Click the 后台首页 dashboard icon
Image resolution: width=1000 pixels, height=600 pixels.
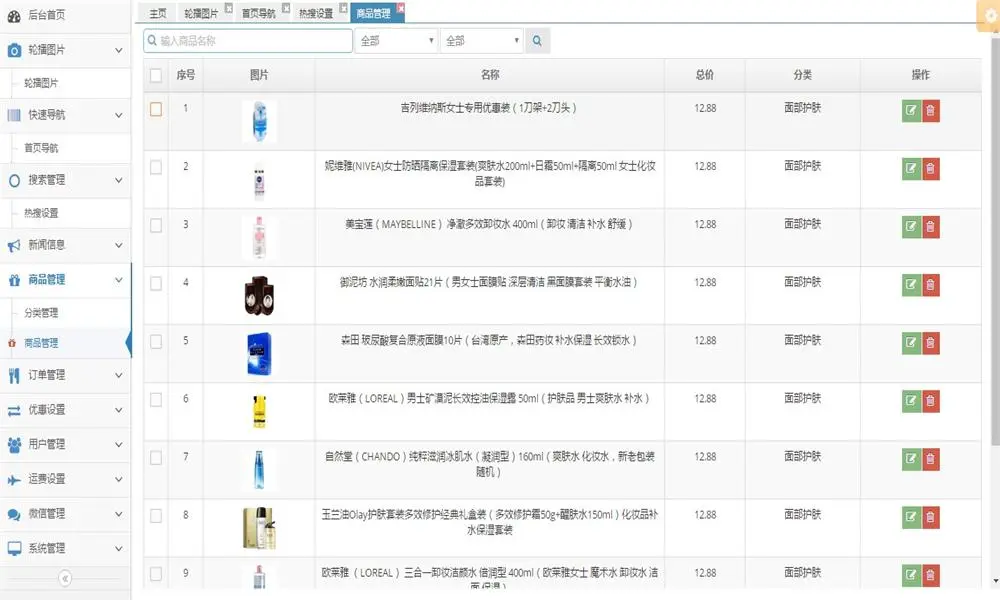[14, 15]
